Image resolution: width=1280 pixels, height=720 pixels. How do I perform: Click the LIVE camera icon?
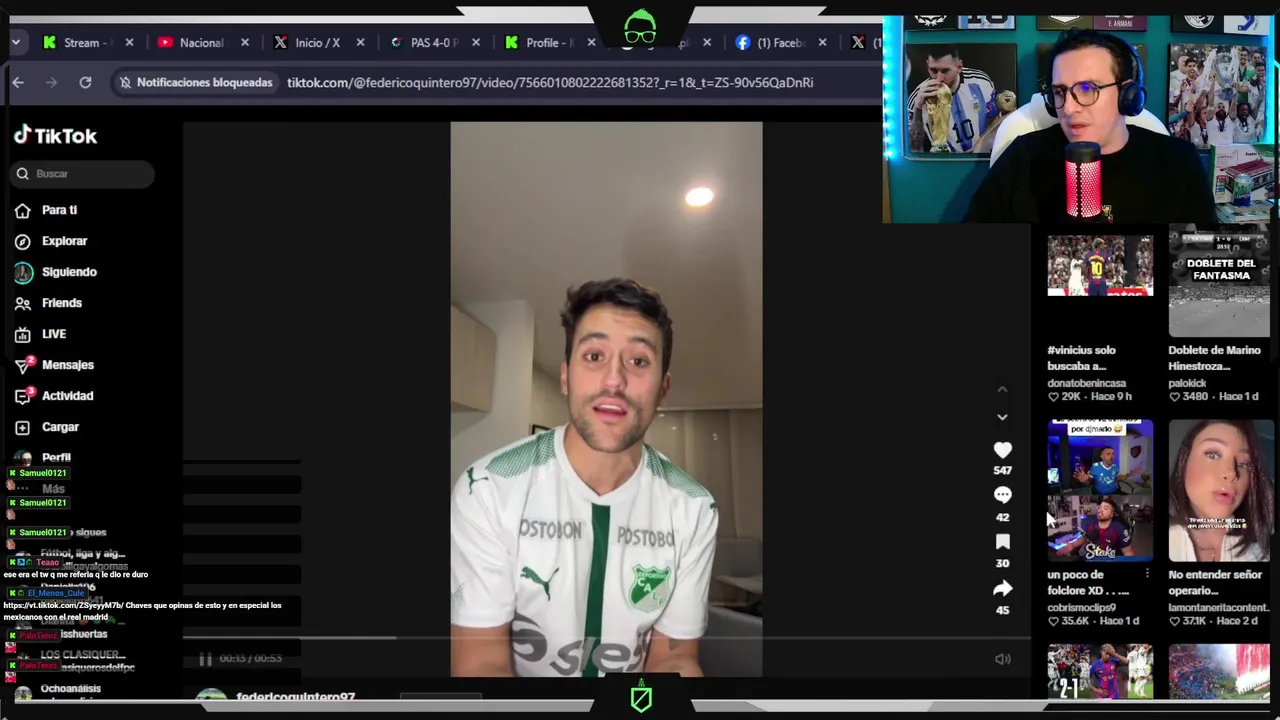tap(23, 334)
